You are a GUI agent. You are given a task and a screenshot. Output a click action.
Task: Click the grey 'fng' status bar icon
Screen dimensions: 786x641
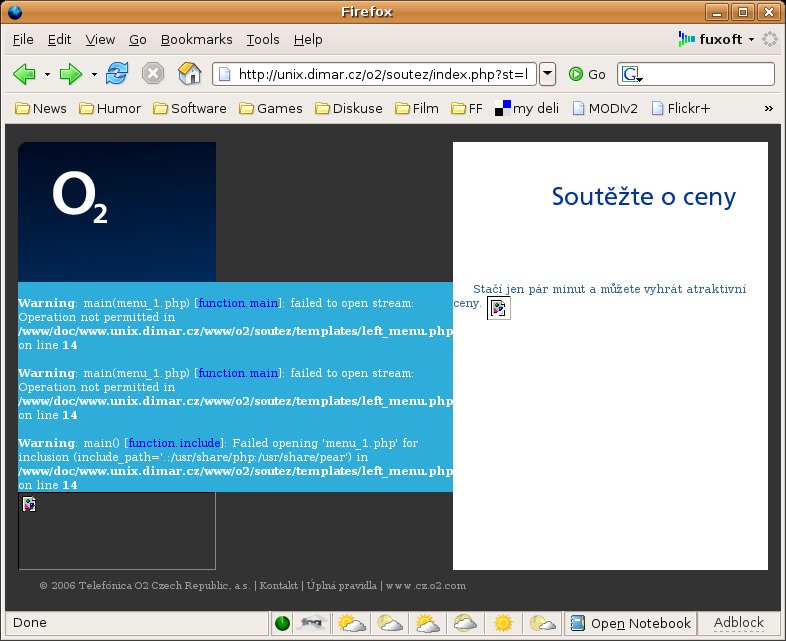click(x=311, y=623)
